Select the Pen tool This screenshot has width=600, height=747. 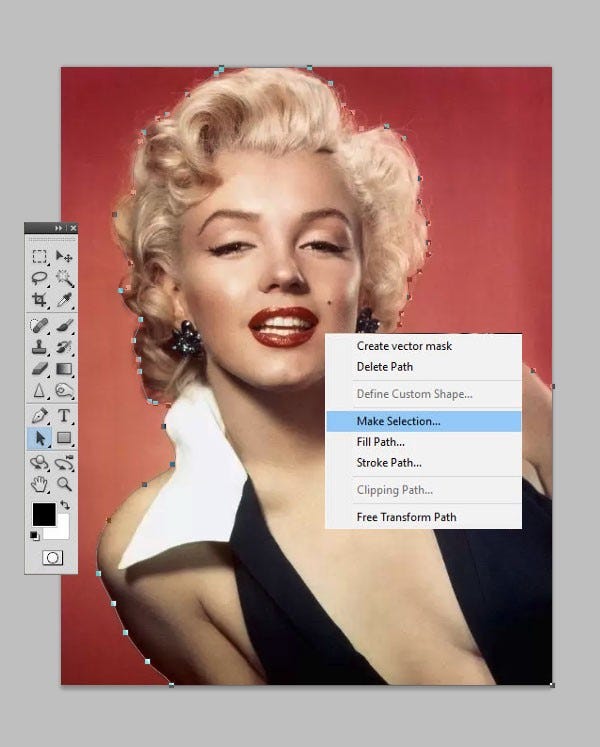[39, 415]
